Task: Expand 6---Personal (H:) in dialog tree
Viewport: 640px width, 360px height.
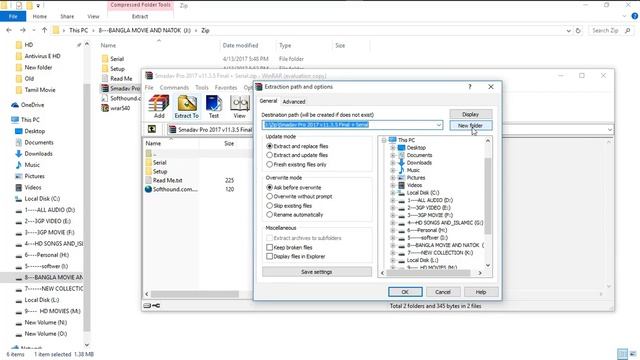Action: 393,230
